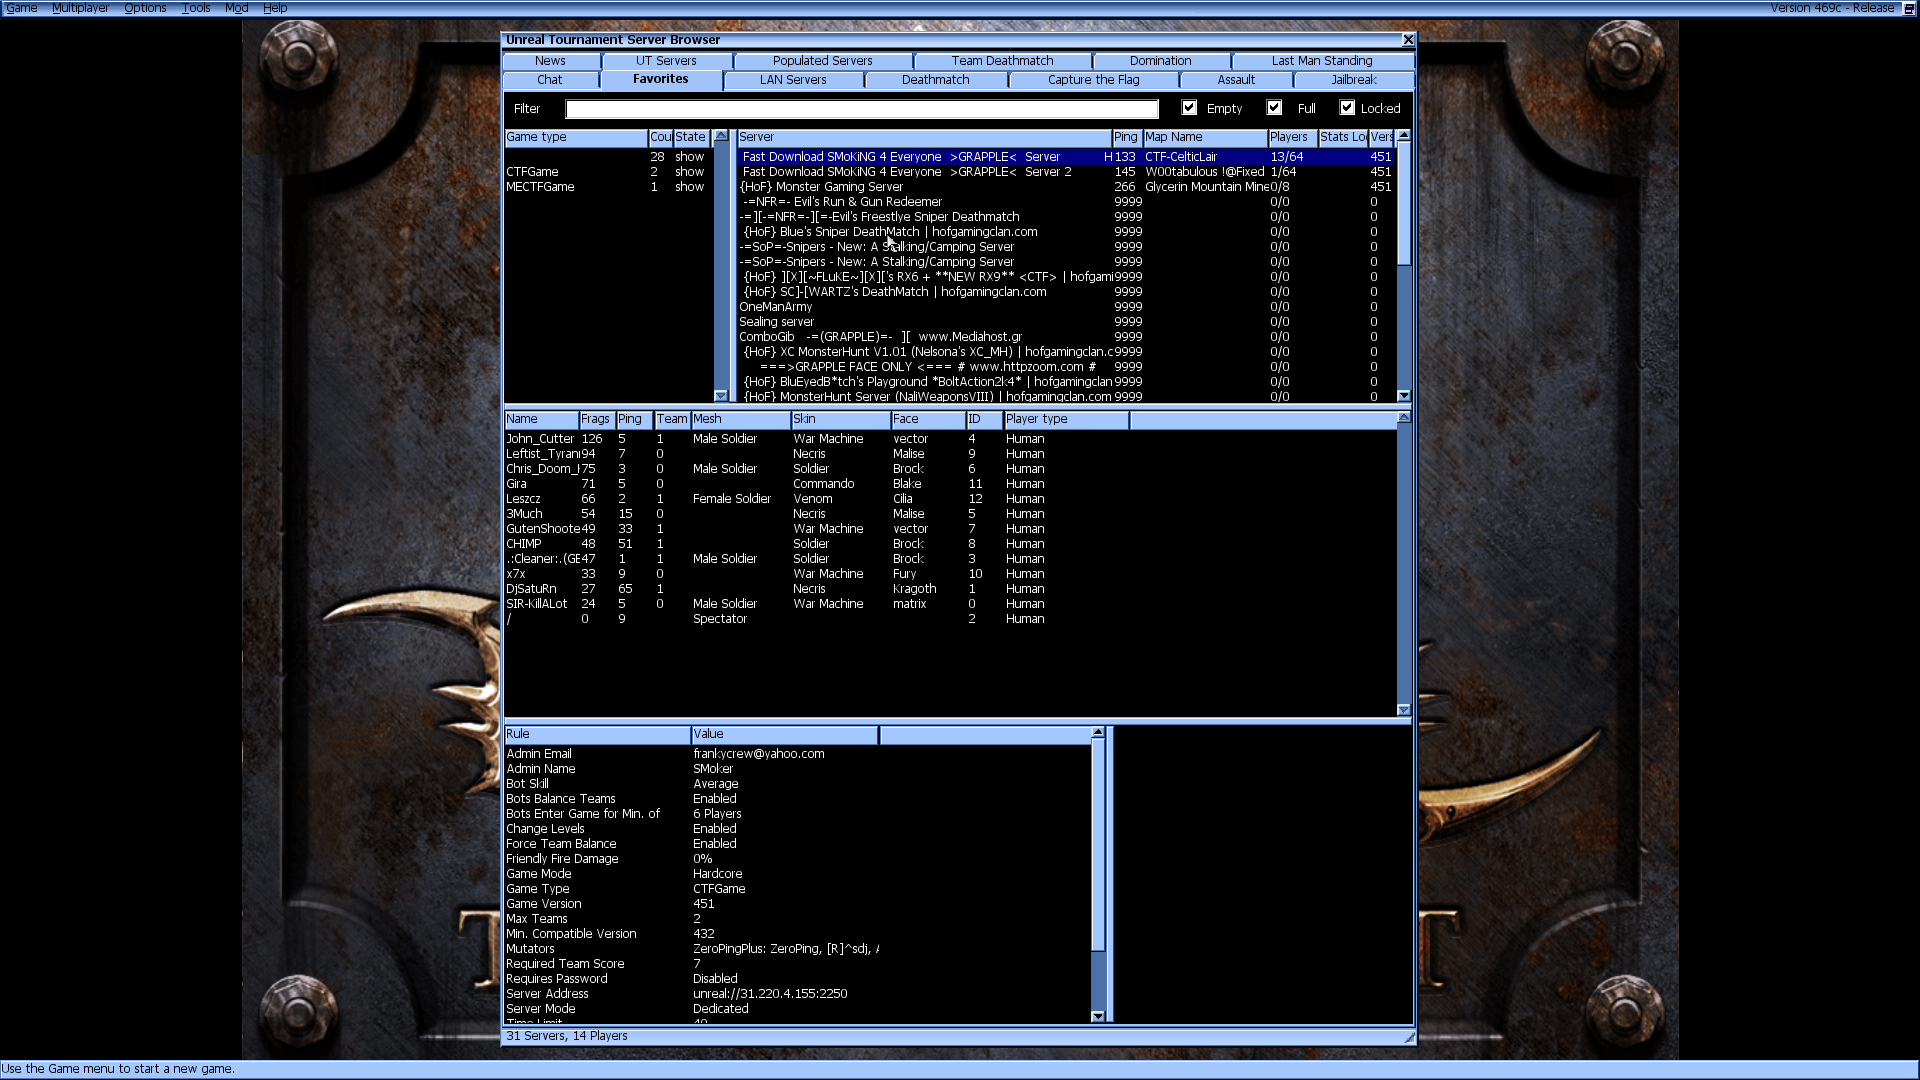Switch to the Last Man Standing tab
Image resolution: width=1920 pixels, height=1080 pixels.
(x=1322, y=61)
